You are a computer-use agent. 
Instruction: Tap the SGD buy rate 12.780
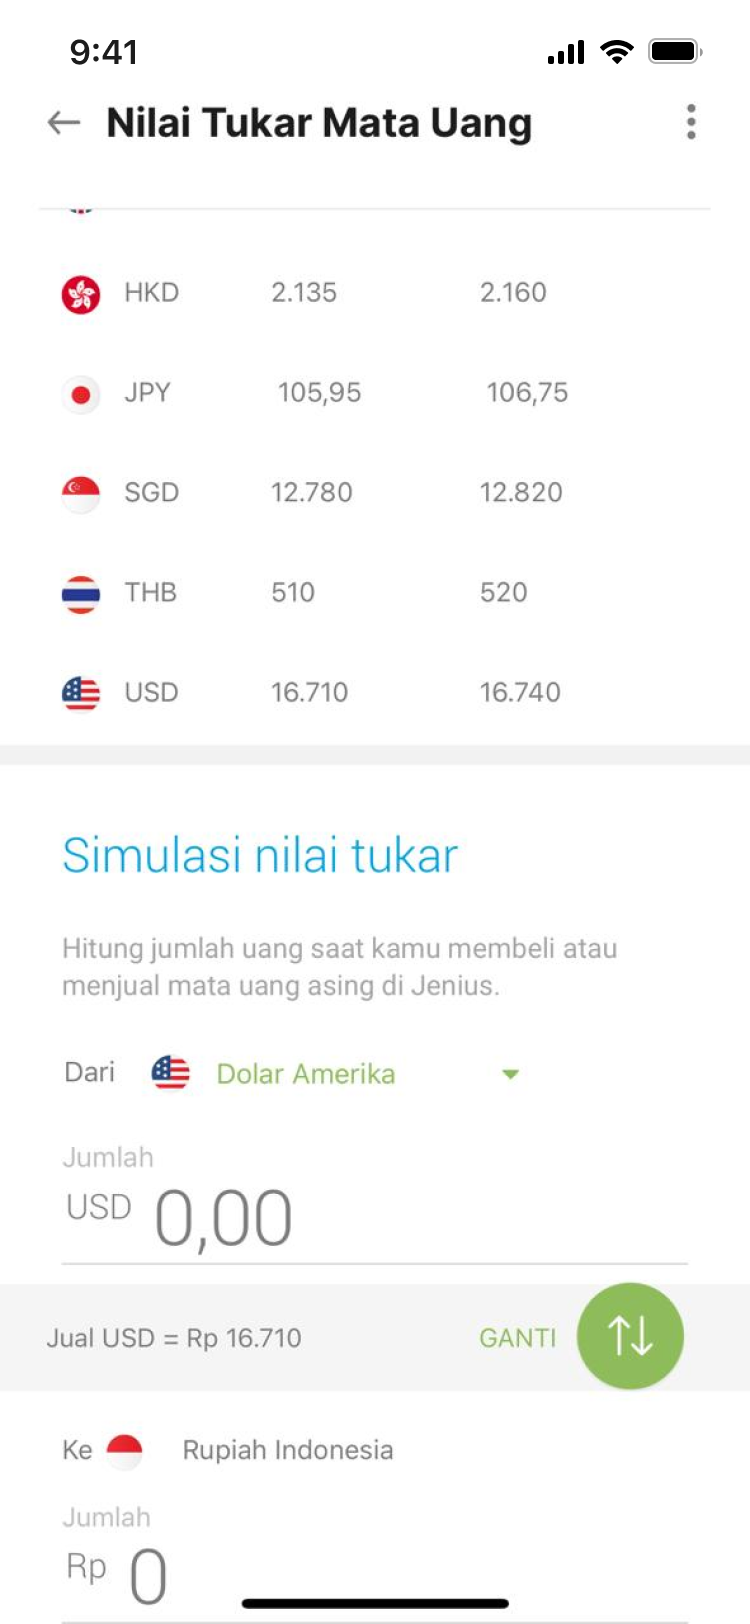click(x=311, y=493)
